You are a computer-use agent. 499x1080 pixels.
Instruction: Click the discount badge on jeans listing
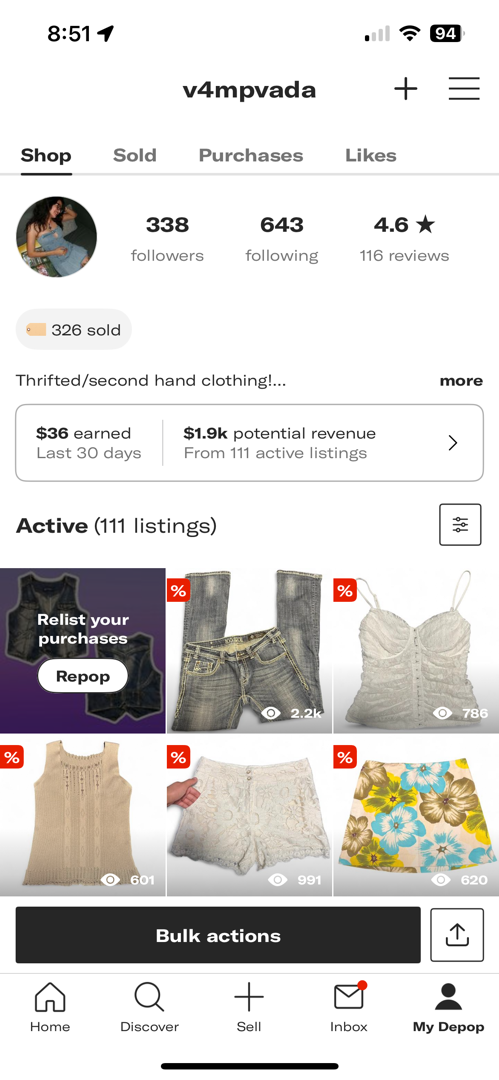(178, 590)
